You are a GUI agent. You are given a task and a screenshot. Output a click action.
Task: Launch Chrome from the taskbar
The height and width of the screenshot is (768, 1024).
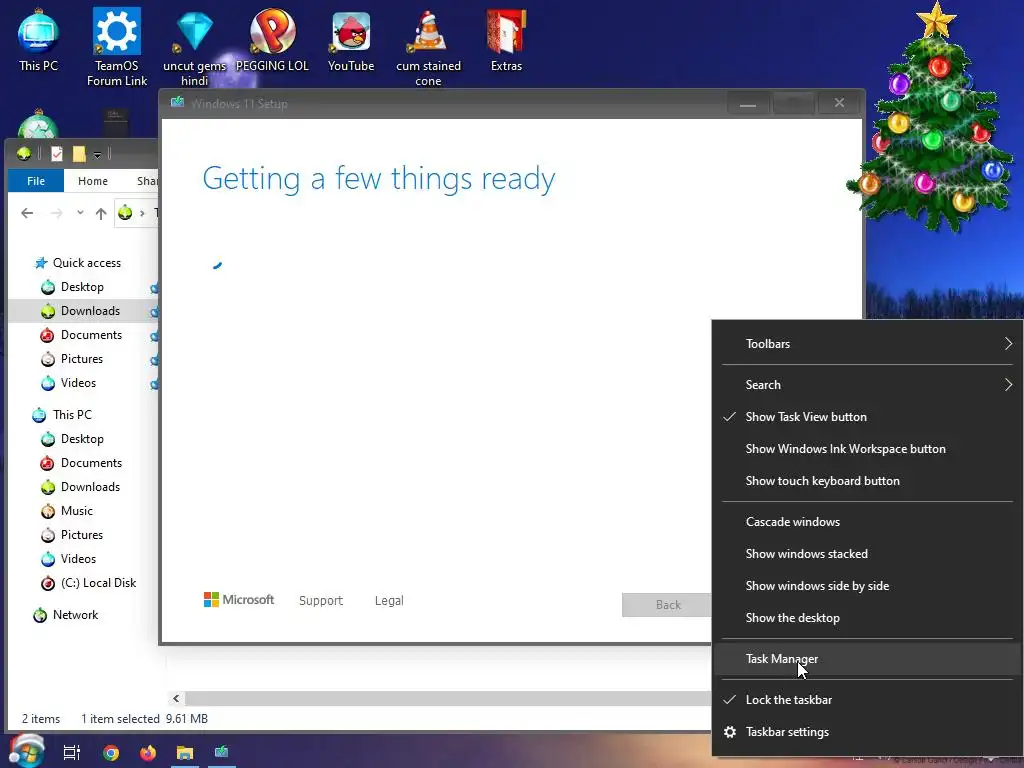click(111, 752)
